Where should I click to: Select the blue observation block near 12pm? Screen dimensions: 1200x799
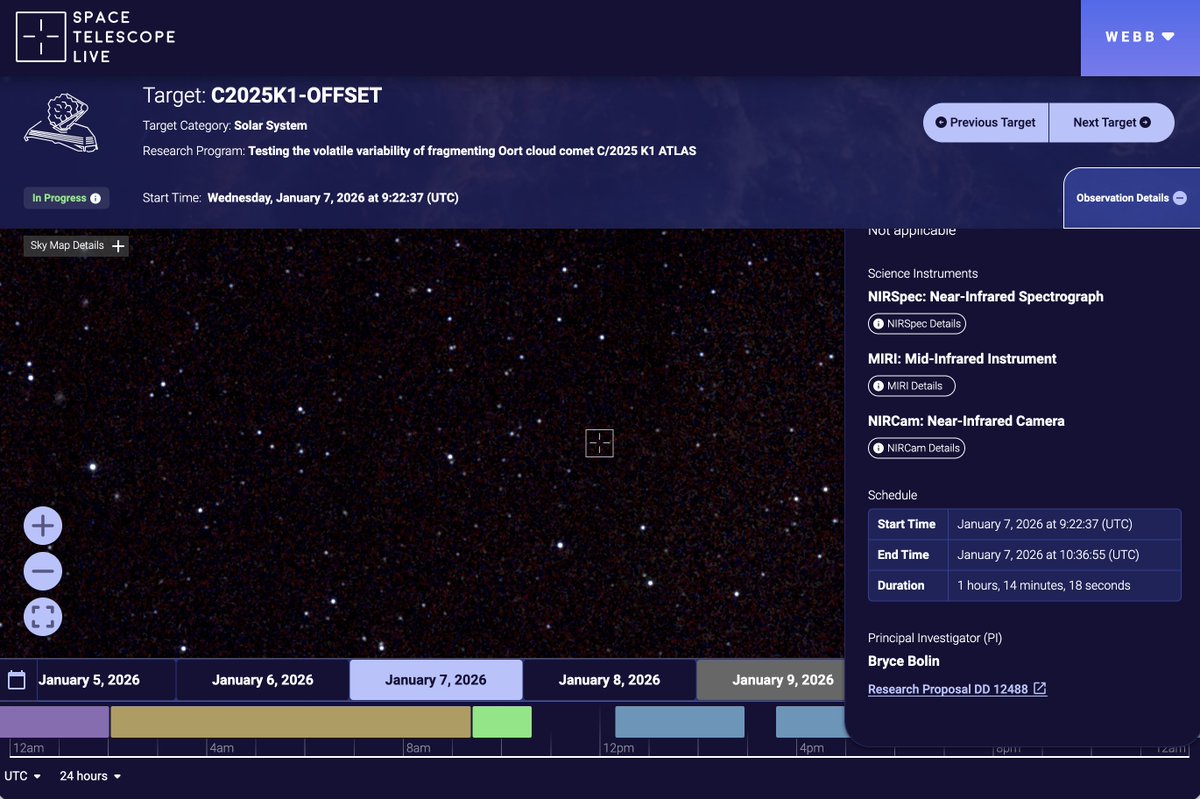click(x=680, y=722)
